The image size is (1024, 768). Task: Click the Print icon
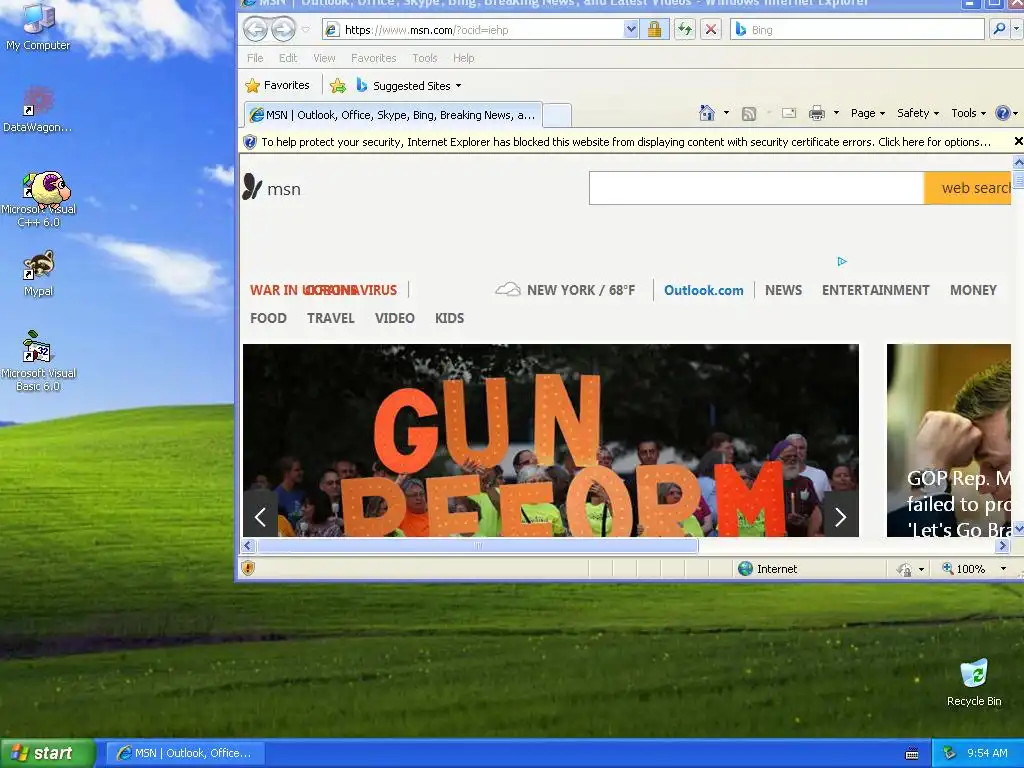coord(816,113)
